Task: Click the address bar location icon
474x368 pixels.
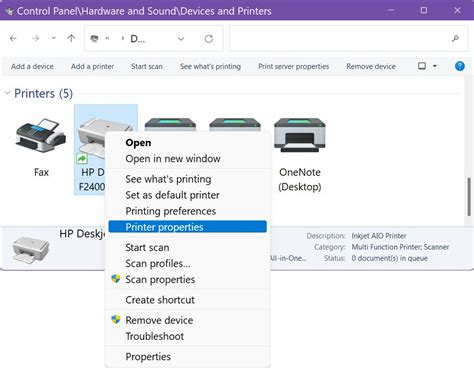Action: click(x=95, y=39)
